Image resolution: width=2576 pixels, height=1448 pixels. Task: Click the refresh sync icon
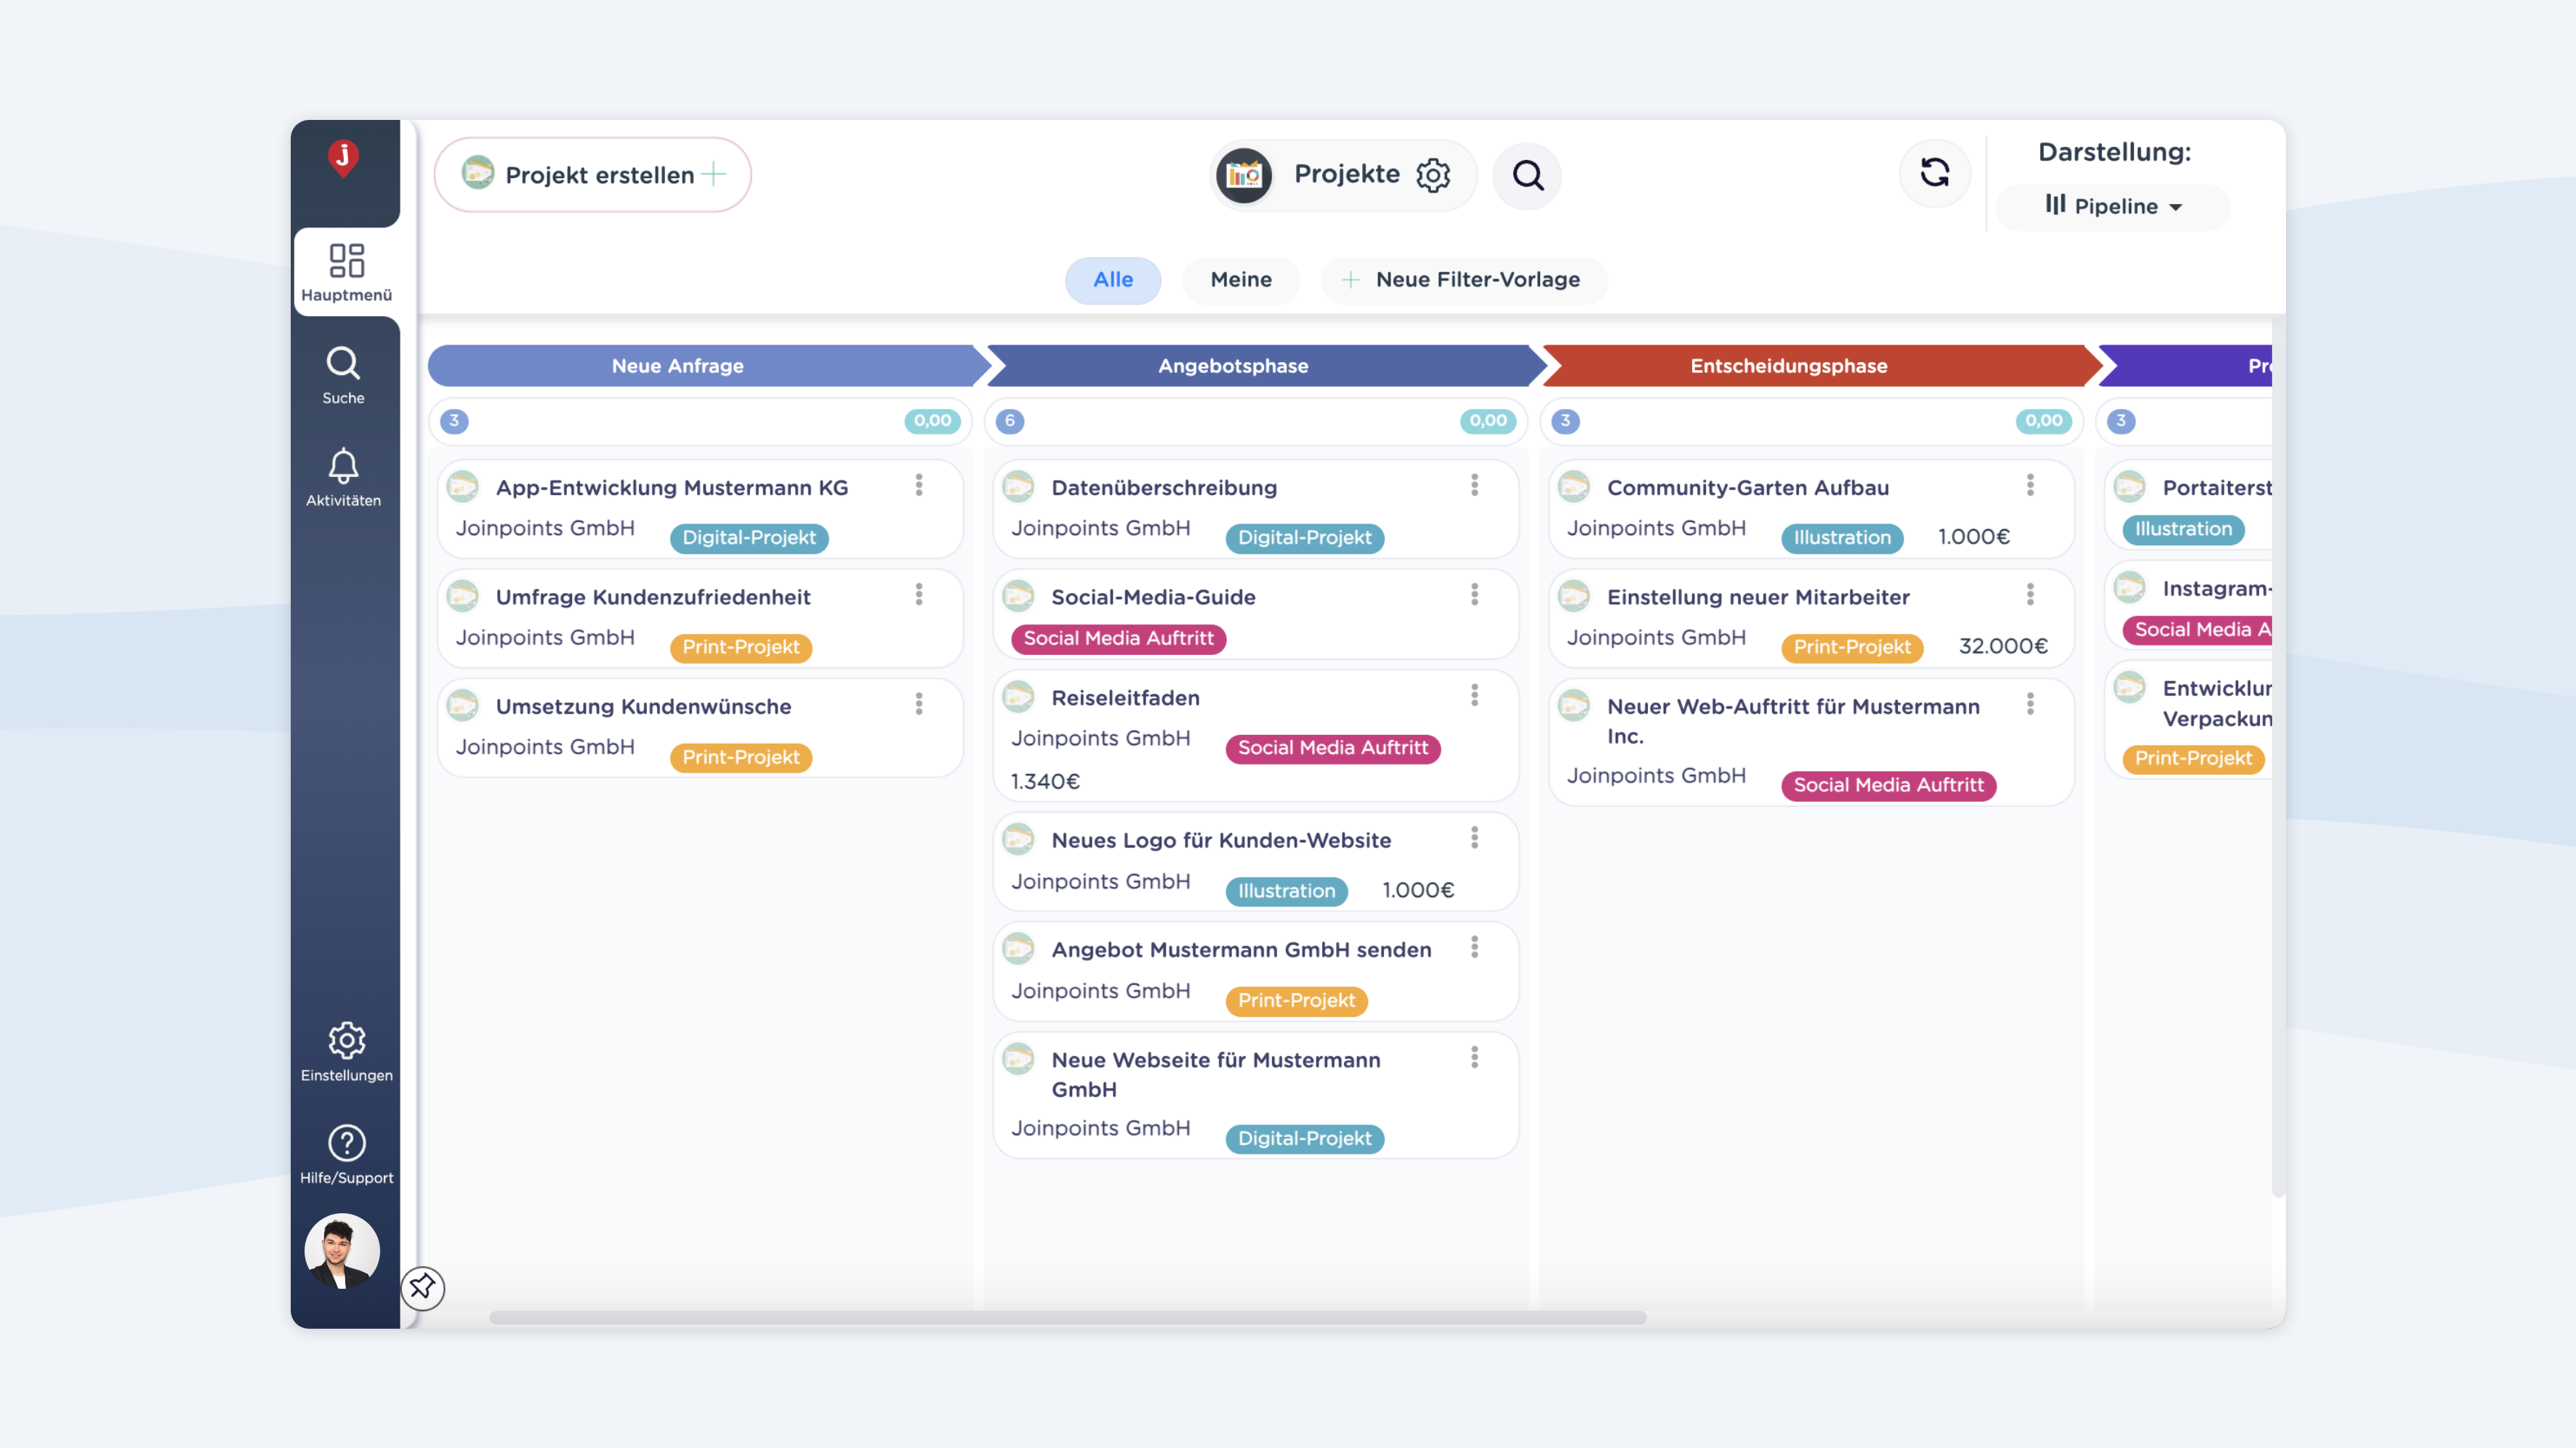click(1934, 174)
